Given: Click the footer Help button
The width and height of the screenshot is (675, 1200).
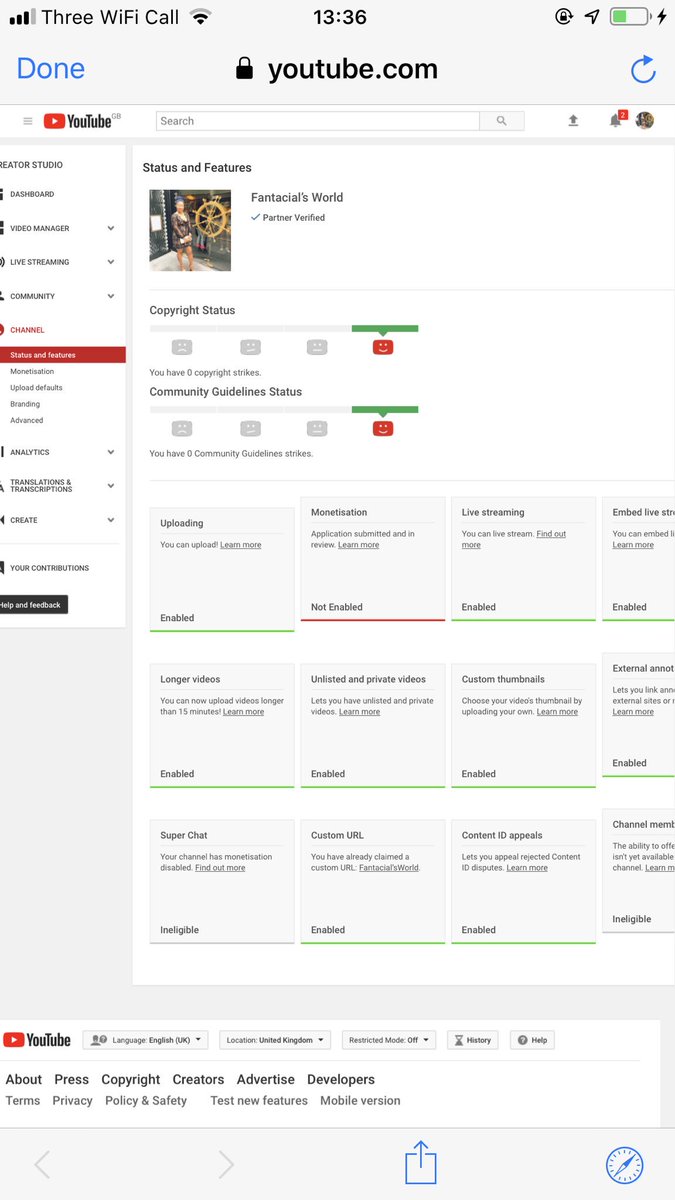Looking at the screenshot, I should tap(532, 1040).
